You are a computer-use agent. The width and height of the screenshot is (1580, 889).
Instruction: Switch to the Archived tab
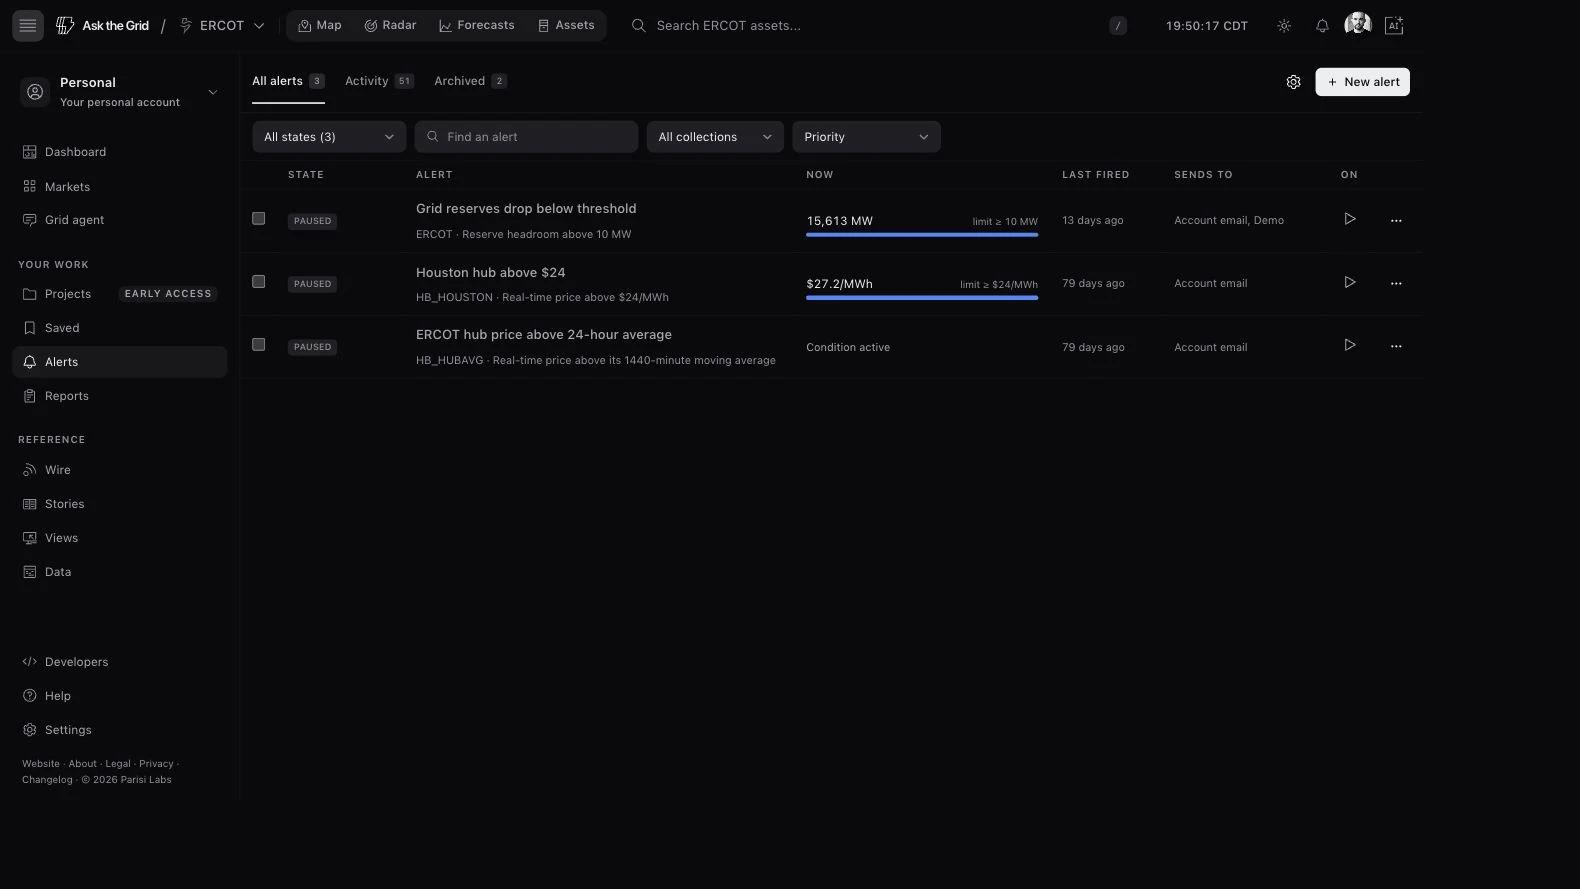tap(470, 81)
